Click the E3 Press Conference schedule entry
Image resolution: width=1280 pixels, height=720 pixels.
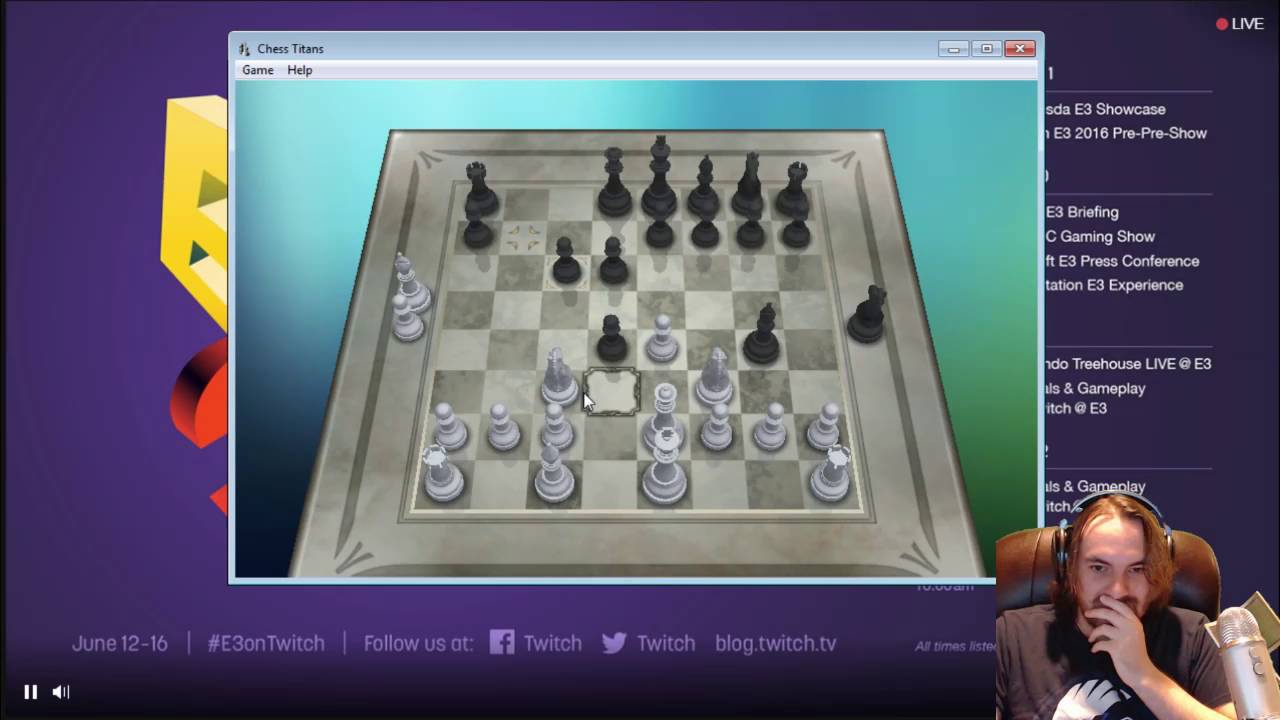[x=1122, y=261]
